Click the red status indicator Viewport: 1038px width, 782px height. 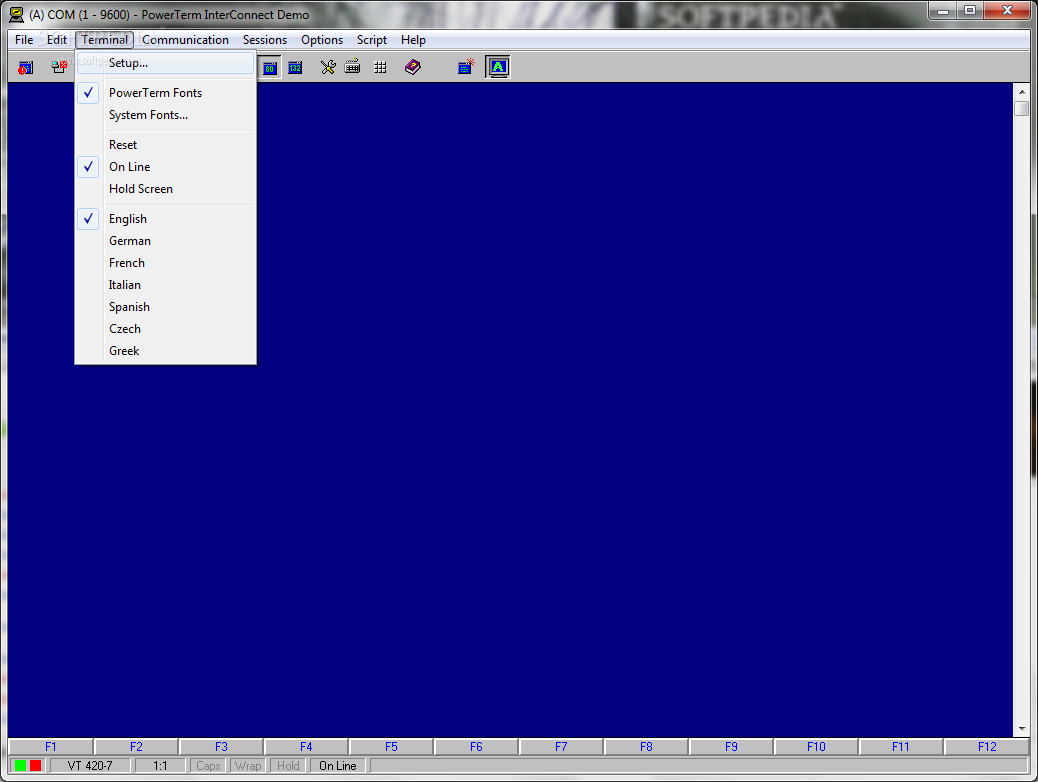coord(36,765)
